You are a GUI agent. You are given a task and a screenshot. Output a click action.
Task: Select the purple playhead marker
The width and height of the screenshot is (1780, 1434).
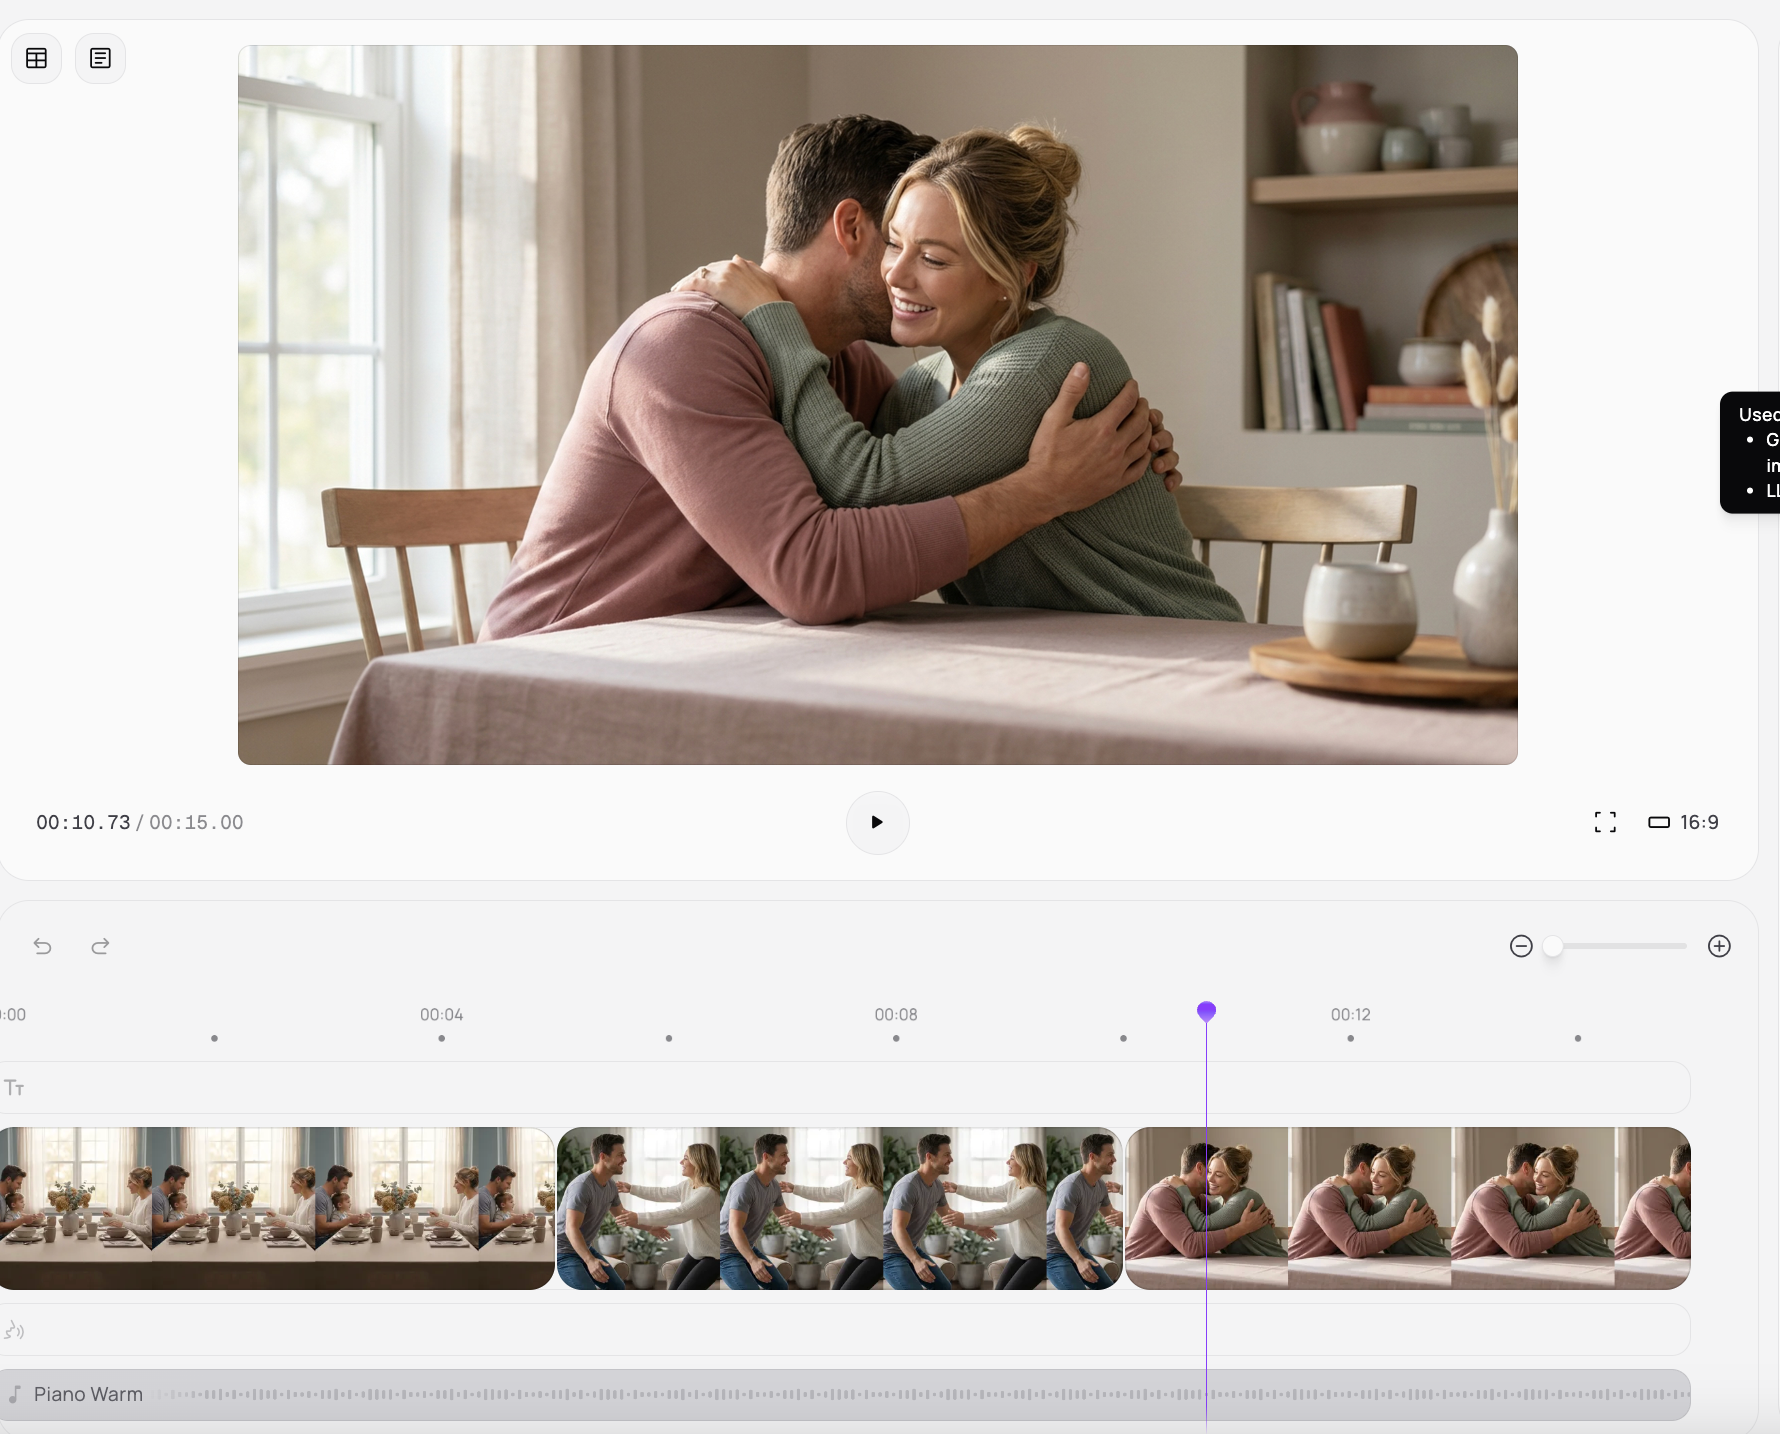click(1206, 1011)
